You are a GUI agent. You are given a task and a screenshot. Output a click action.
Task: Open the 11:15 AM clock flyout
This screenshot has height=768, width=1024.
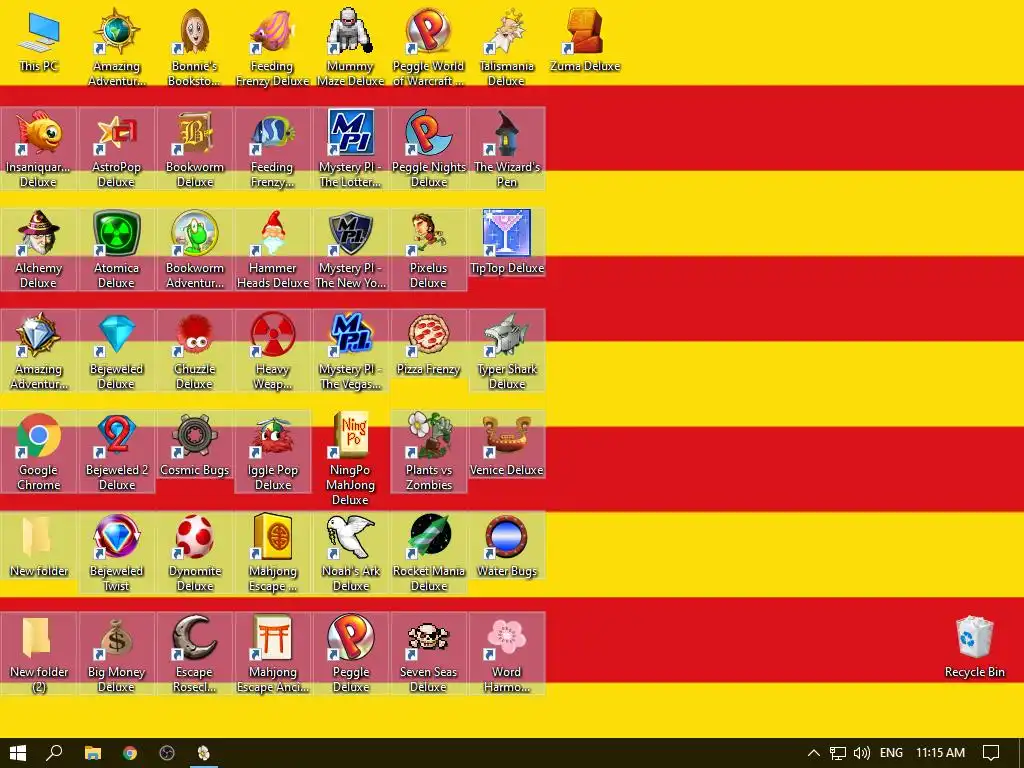(940, 753)
